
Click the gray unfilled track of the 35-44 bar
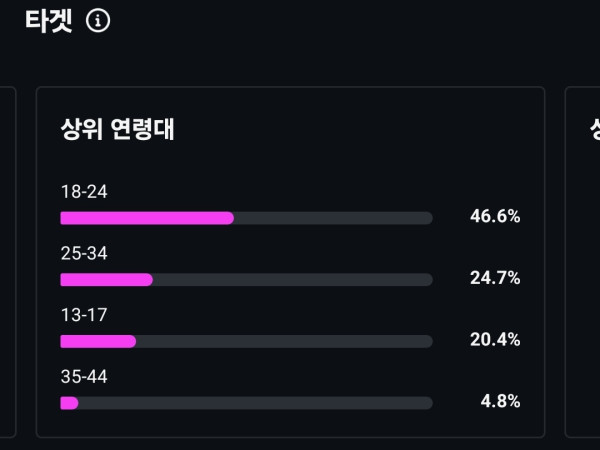tap(255, 403)
